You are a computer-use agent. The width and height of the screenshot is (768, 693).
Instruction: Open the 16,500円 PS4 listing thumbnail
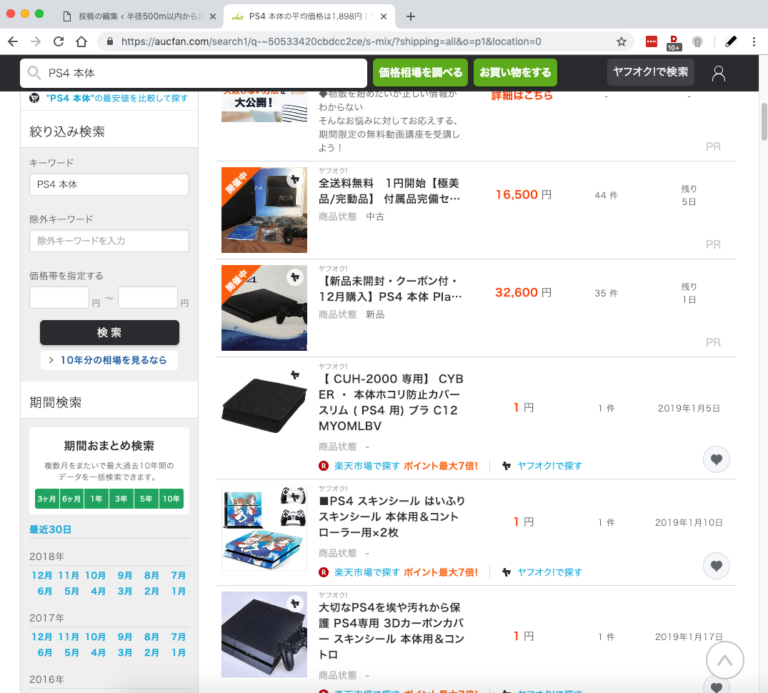point(264,209)
